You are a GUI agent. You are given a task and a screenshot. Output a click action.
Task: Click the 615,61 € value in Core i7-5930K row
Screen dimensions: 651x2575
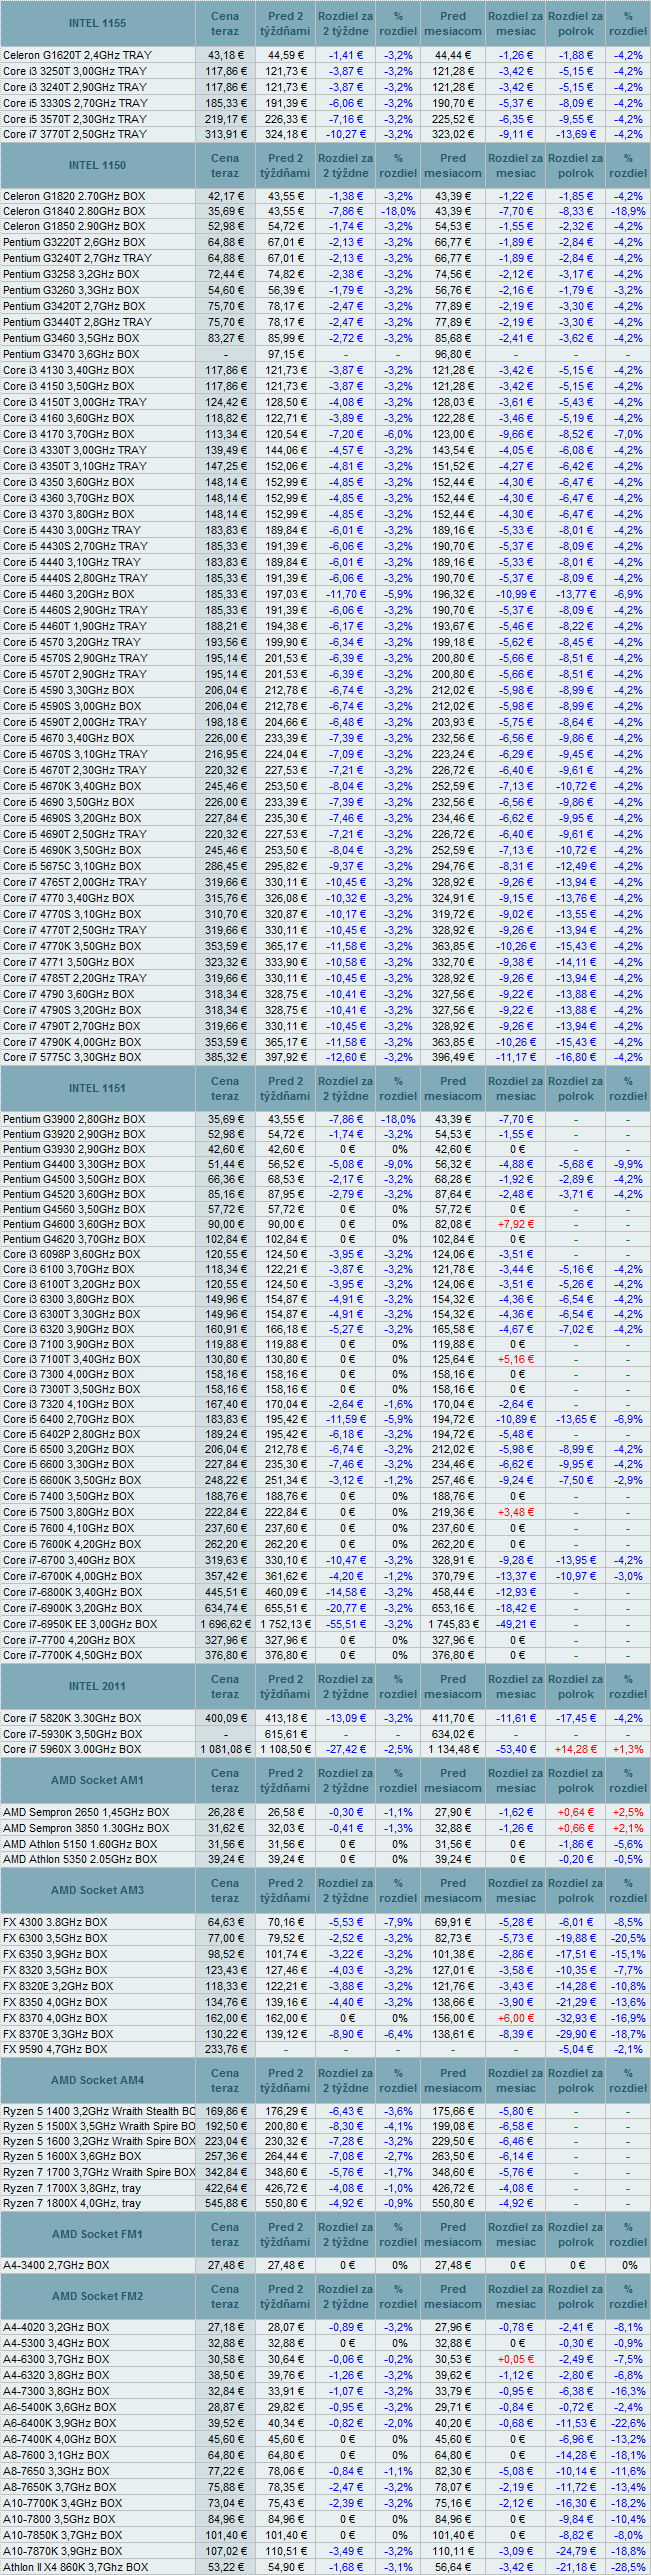(285, 1734)
